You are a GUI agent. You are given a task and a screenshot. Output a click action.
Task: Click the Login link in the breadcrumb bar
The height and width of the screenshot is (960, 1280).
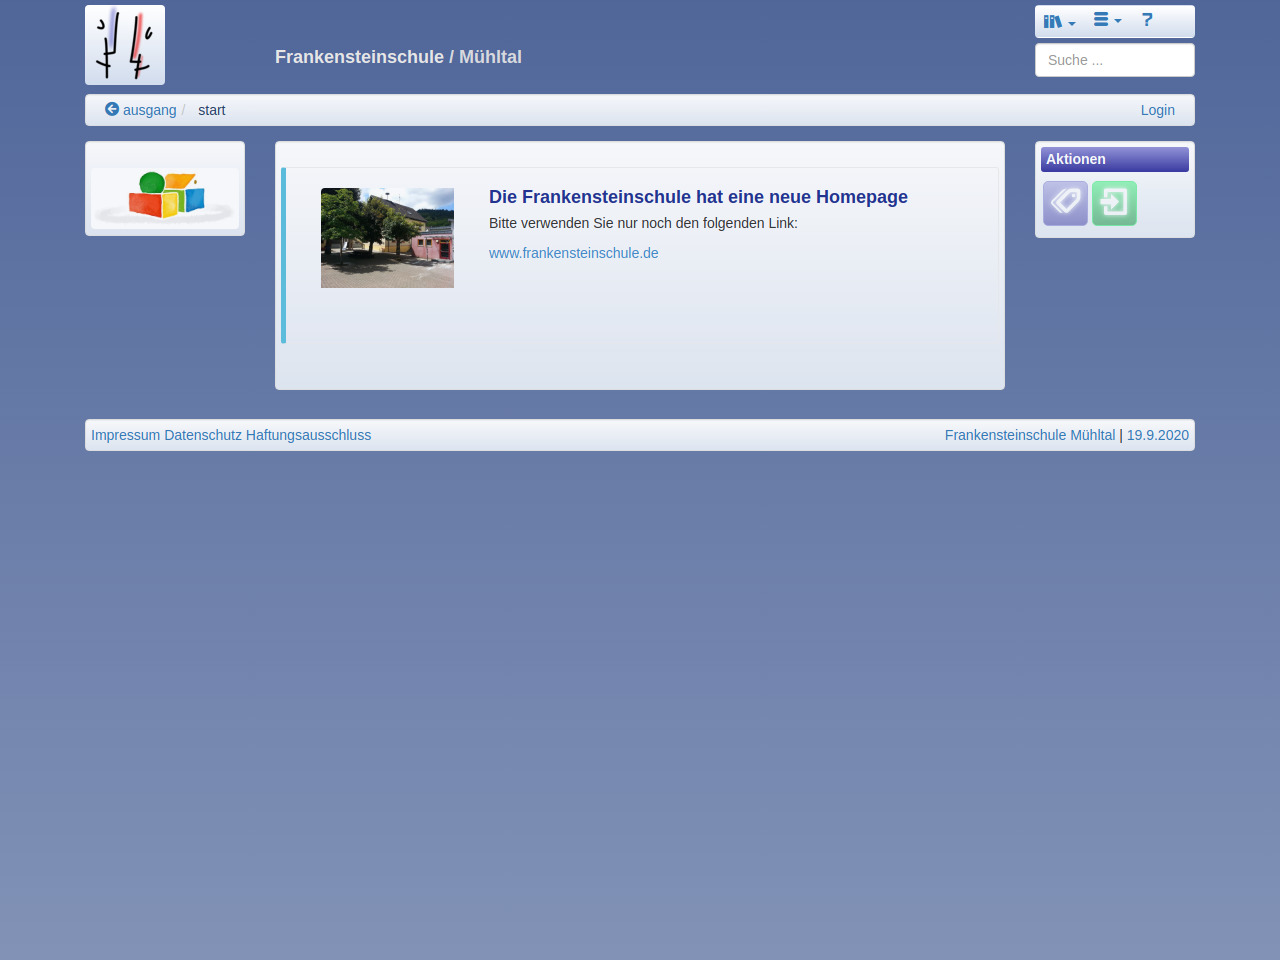click(1157, 110)
